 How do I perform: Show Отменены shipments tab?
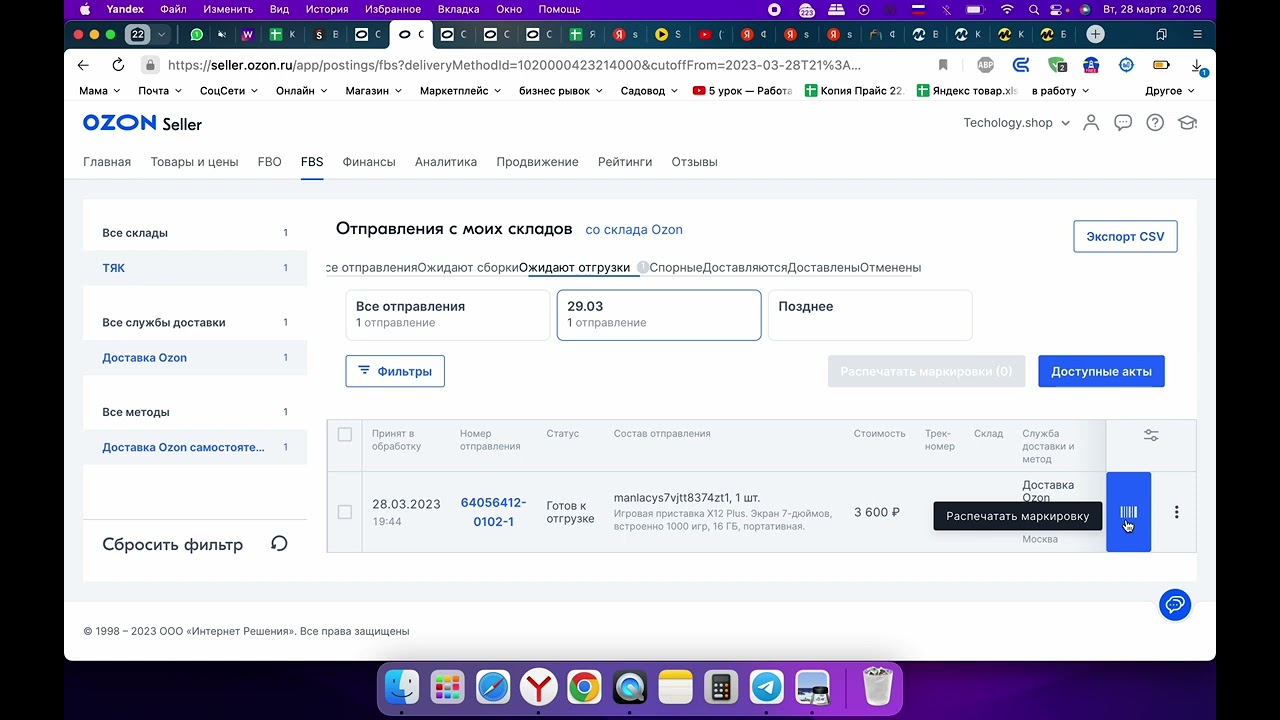coord(890,267)
